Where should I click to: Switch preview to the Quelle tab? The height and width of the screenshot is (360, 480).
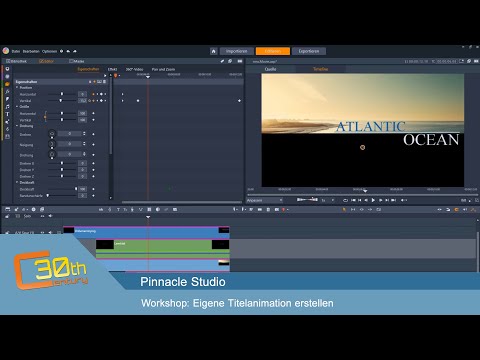[x=270, y=69]
